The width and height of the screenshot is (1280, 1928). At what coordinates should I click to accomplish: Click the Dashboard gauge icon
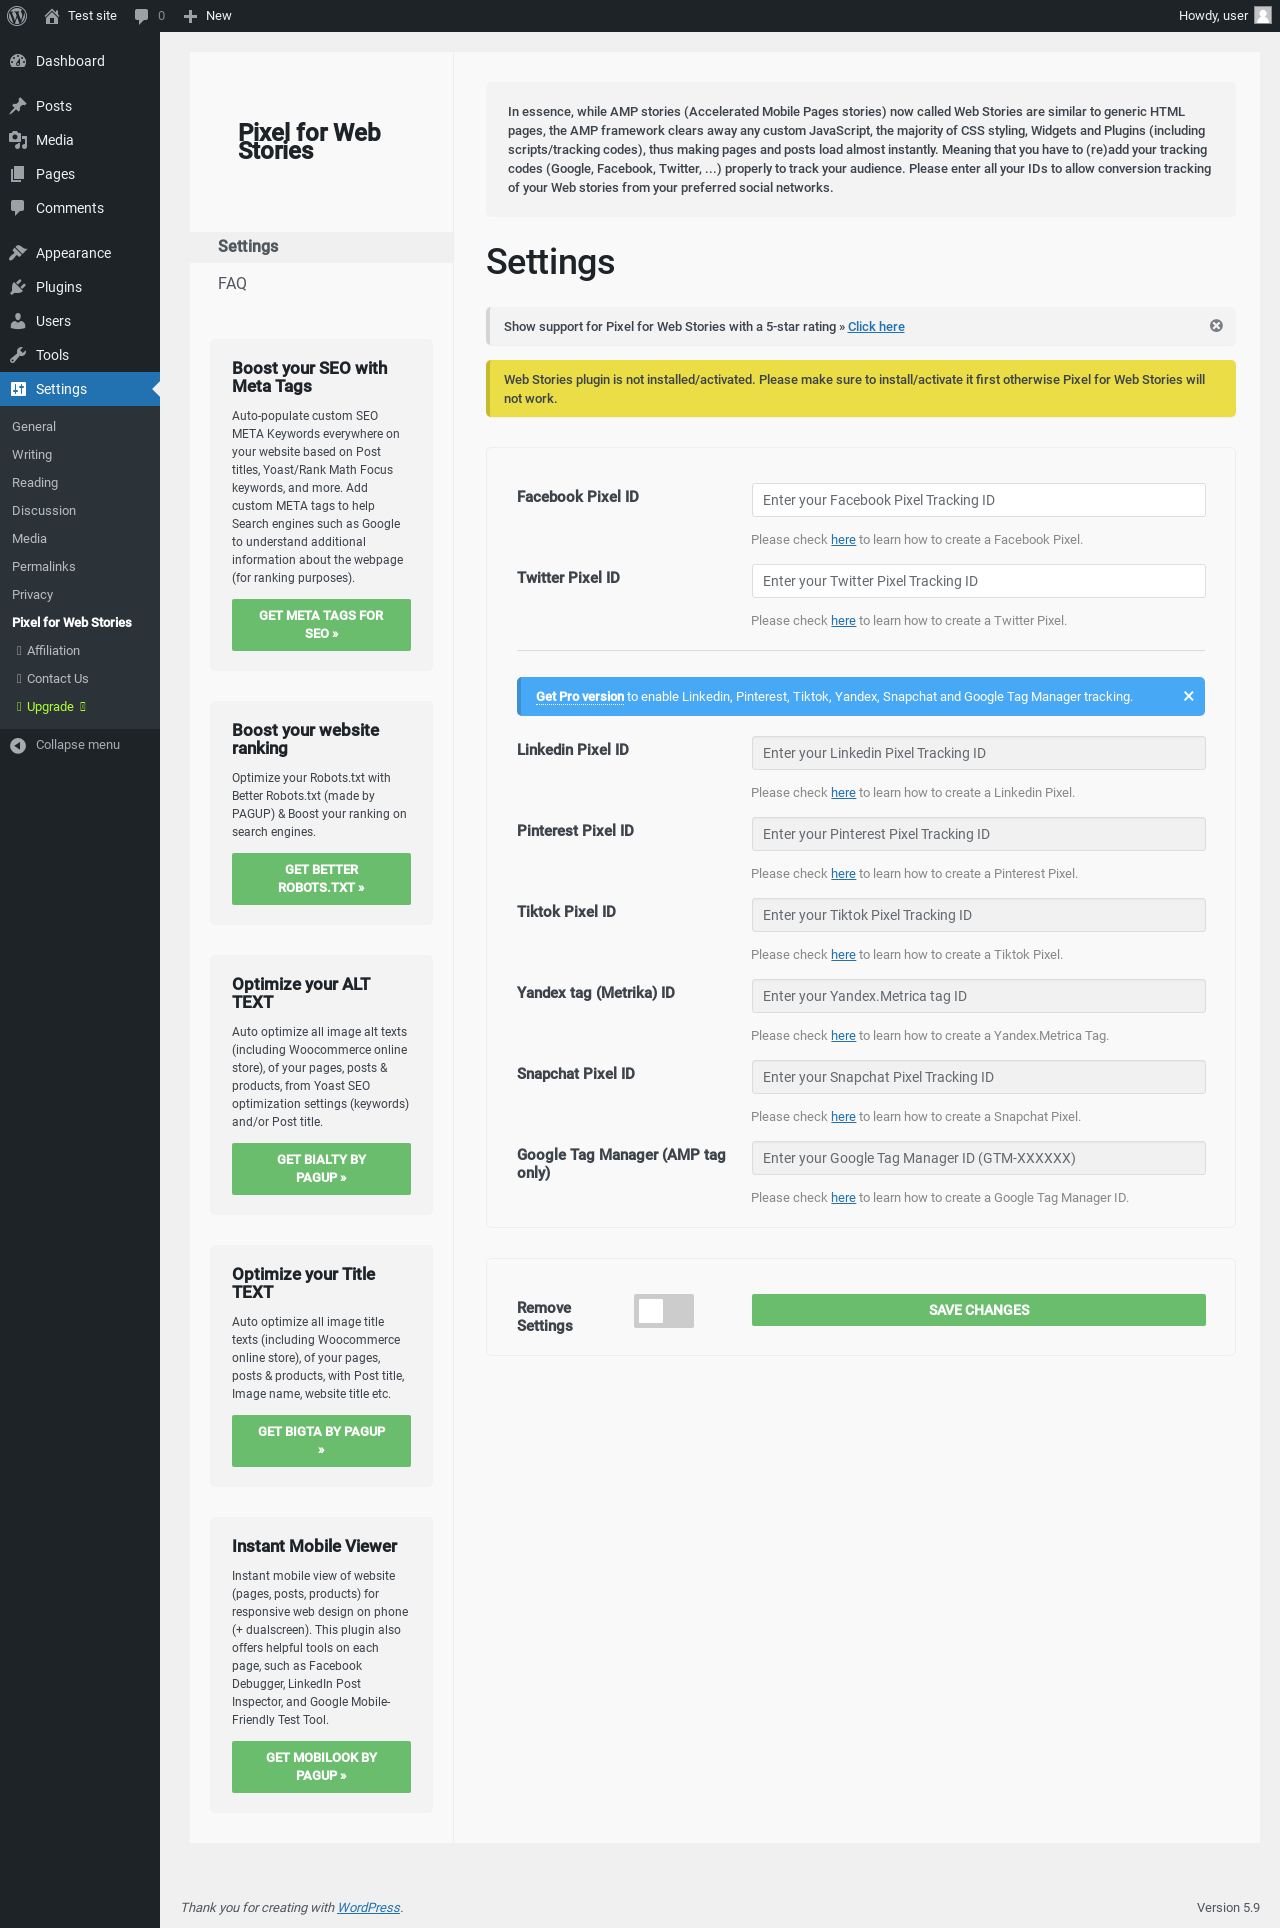pos(18,61)
